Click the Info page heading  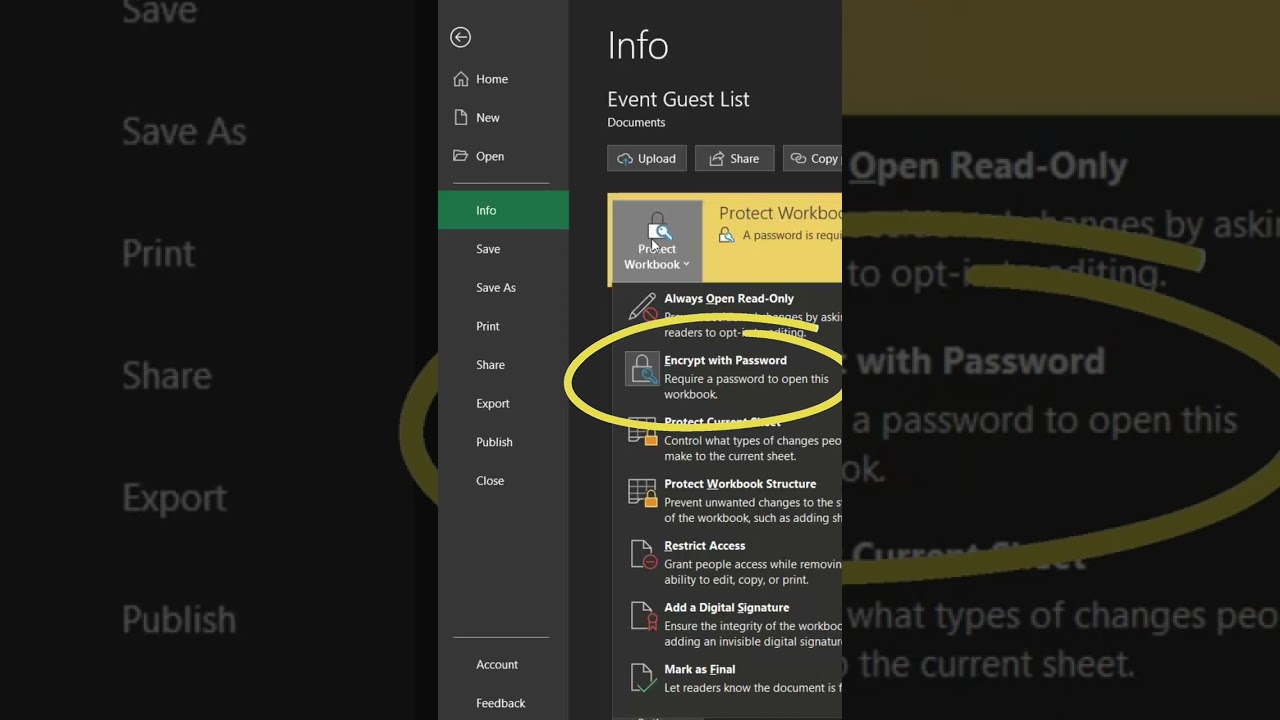click(x=638, y=45)
